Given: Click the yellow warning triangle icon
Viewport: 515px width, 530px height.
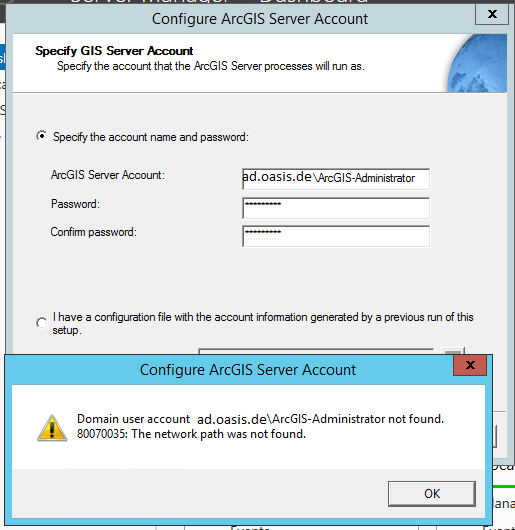Looking at the screenshot, I should 52,428.
